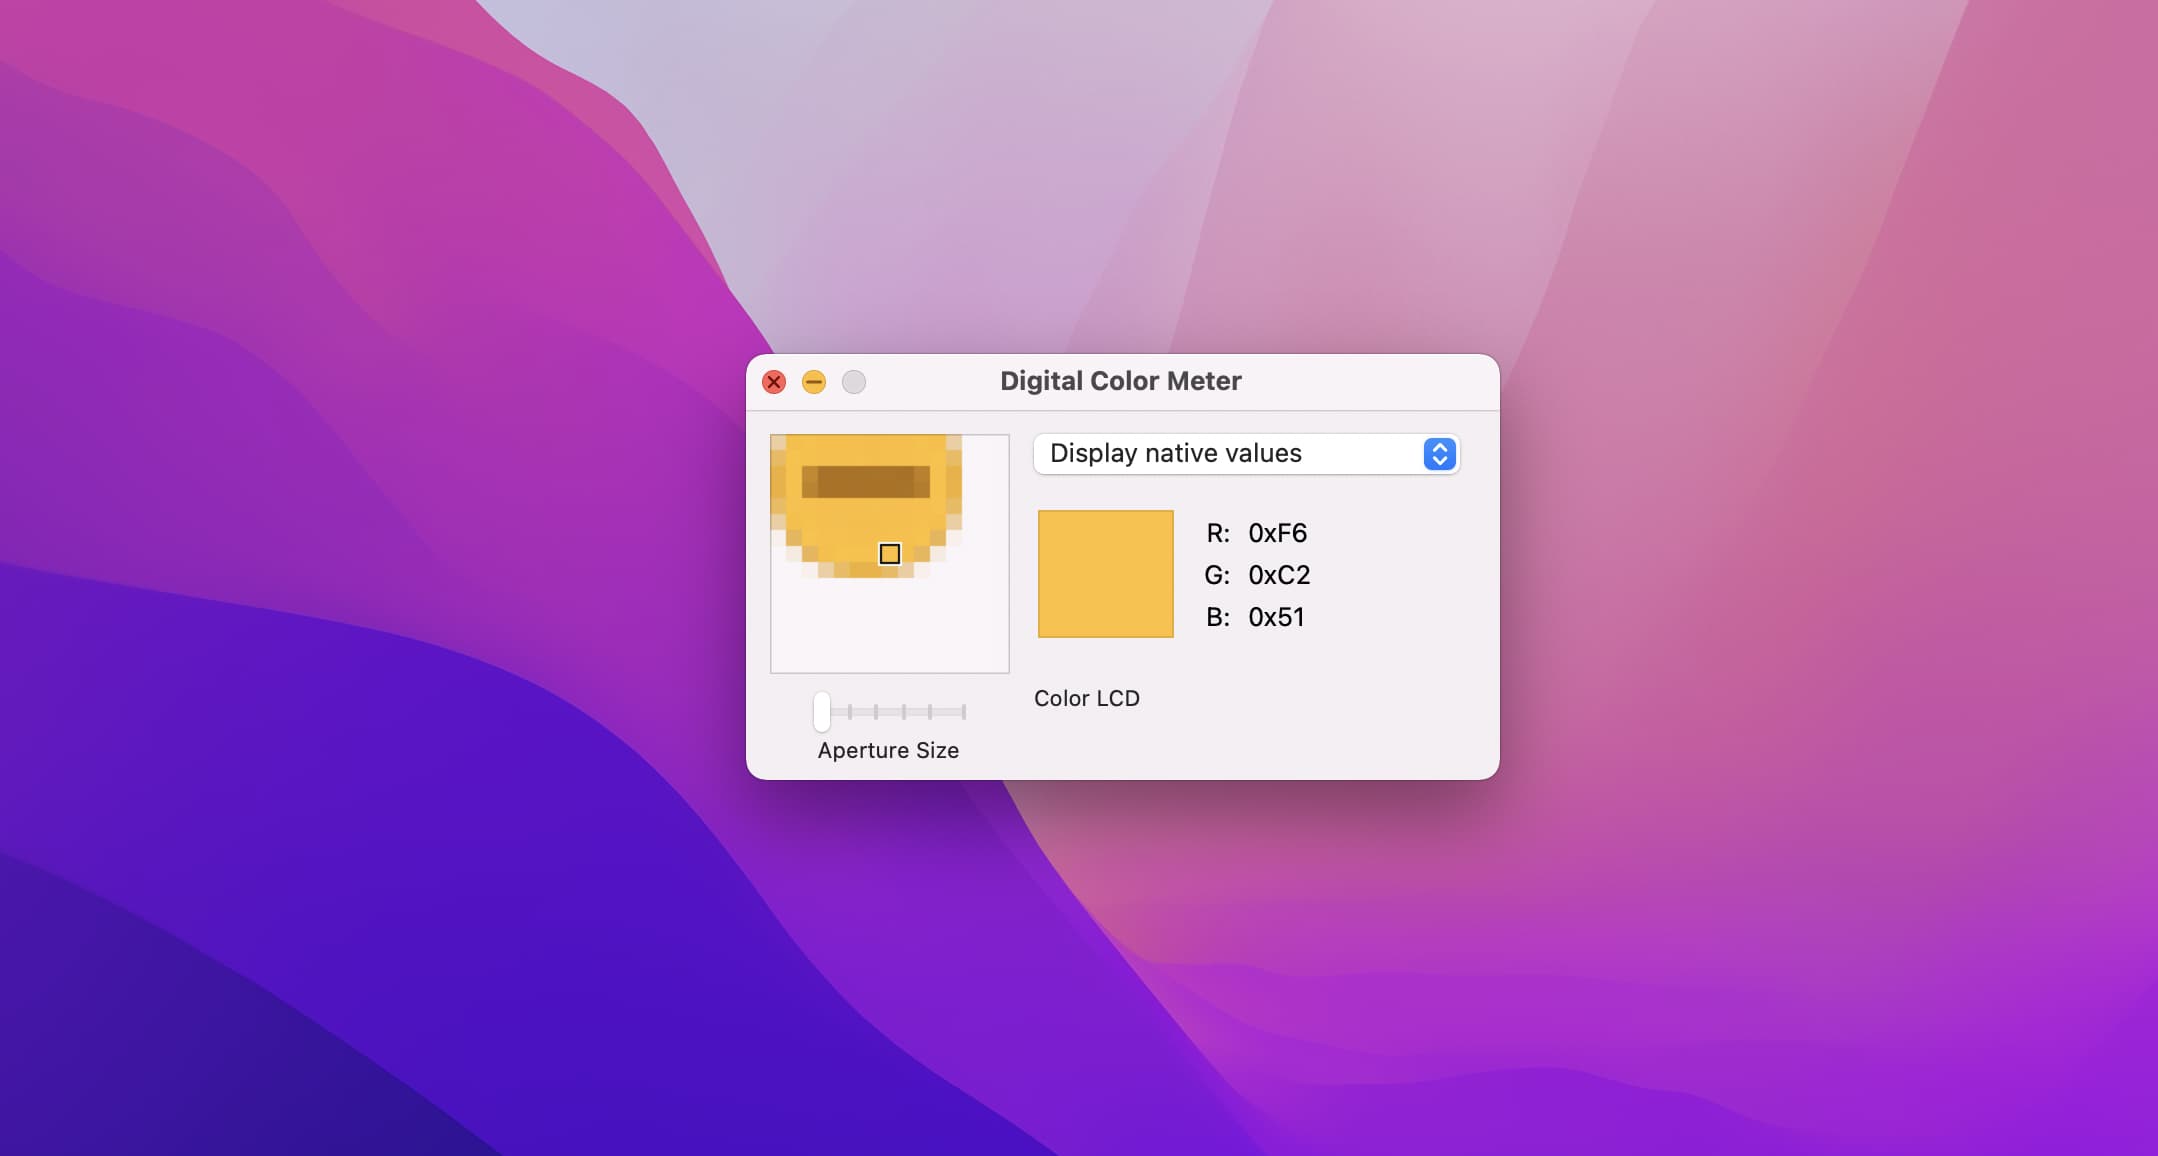This screenshot has width=2158, height=1156.
Task: Click the red close window button
Action: (x=774, y=382)
